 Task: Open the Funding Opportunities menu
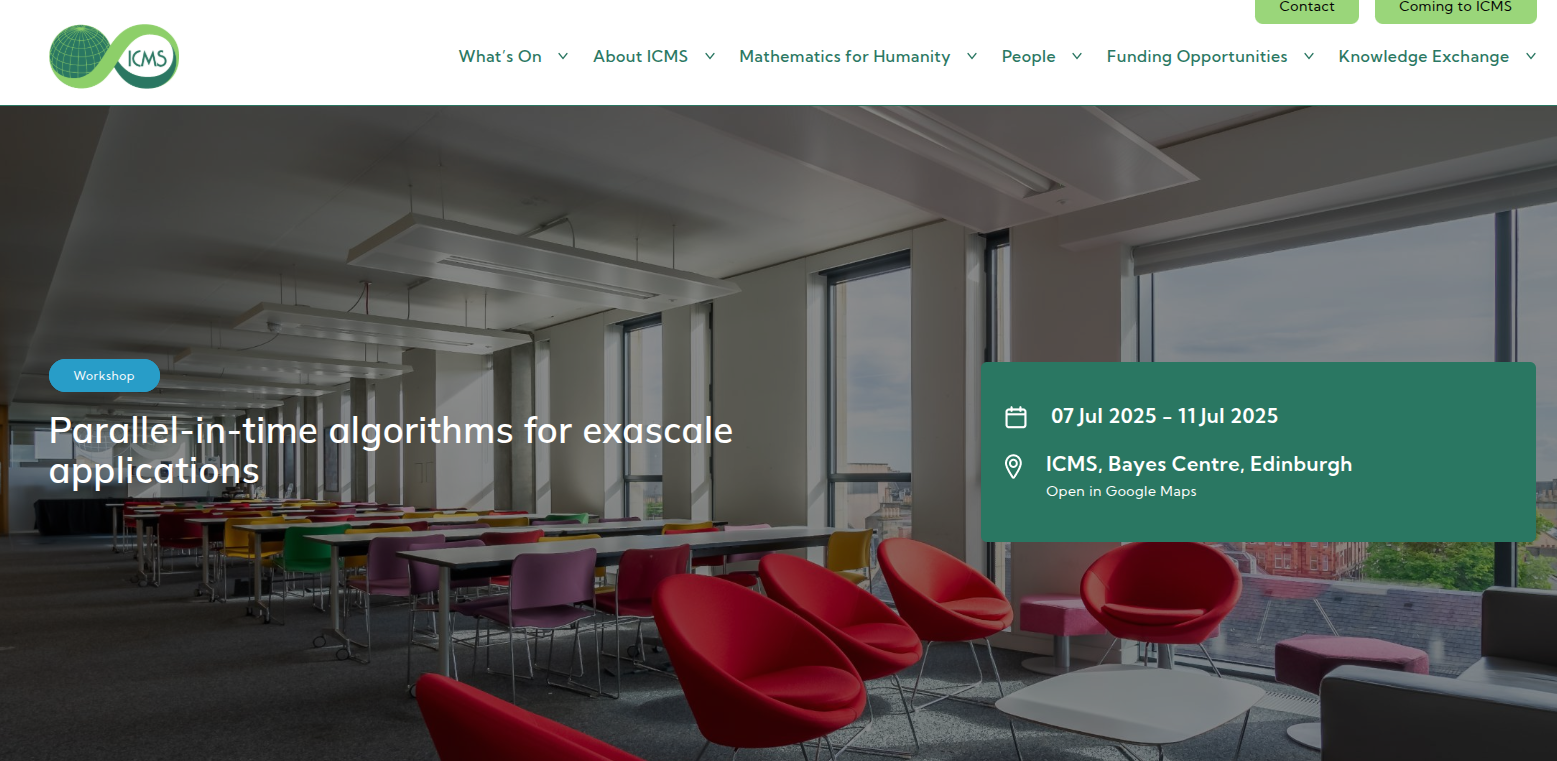(1197, 56)
